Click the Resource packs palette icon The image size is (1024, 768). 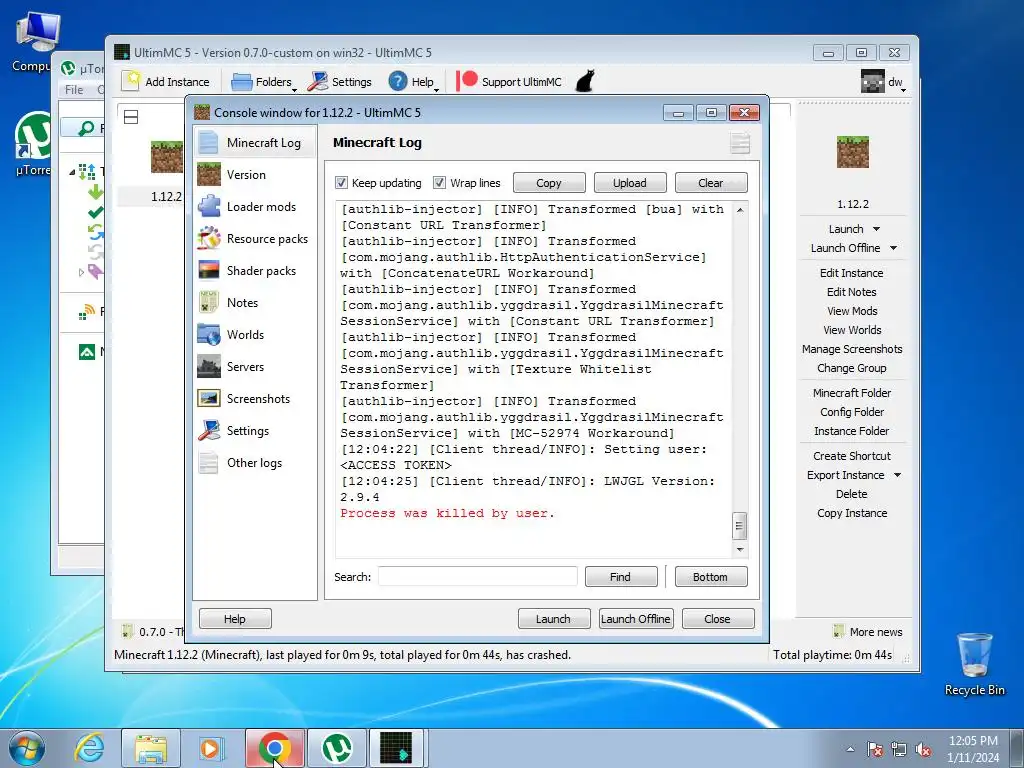(x=208, y=238)
